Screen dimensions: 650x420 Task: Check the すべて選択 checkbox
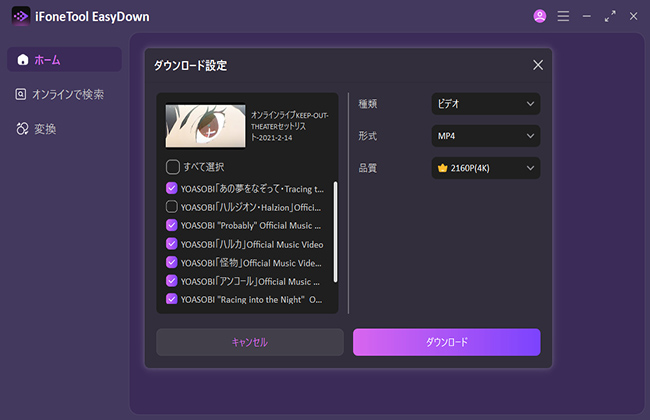click(x=173, y=167)
